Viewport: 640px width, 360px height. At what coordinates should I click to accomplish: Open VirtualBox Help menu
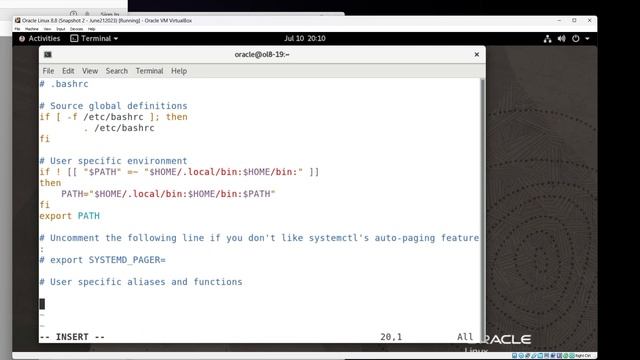pos(91,29)
